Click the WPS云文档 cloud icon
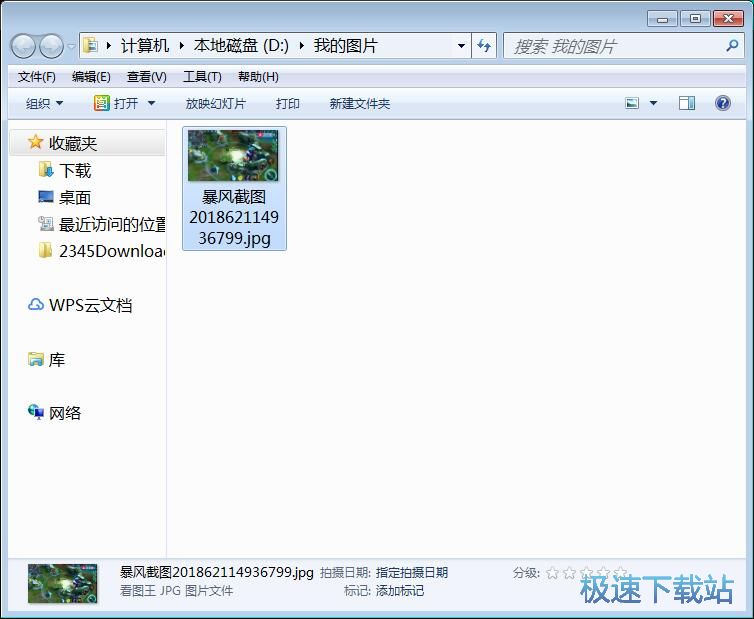754x619 pixels. click(x=36, y=304)
